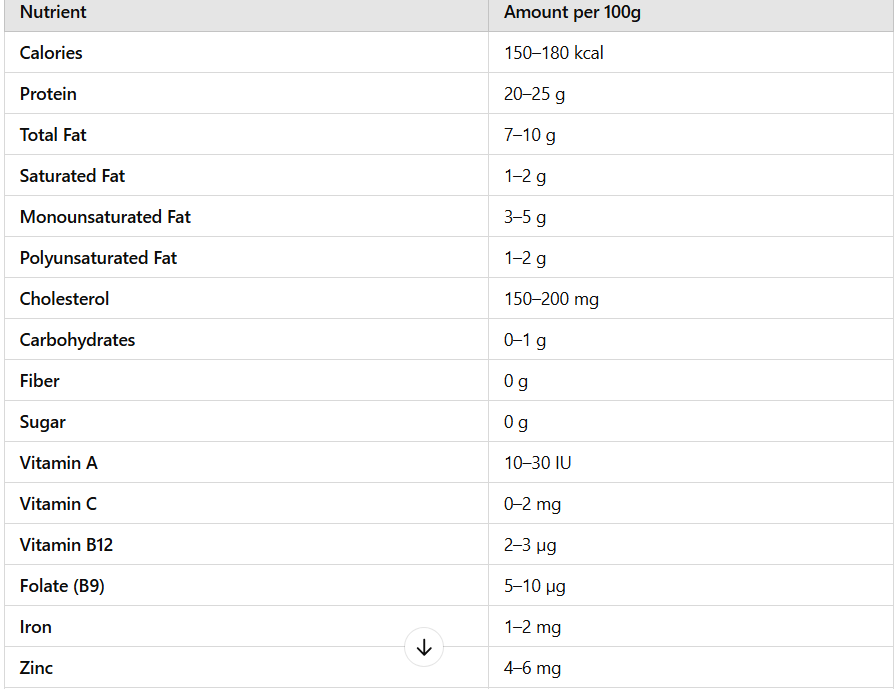Click the Vitamin A 10–30 IU value
This screenshot has width=895, height=689.
[537, 463]
